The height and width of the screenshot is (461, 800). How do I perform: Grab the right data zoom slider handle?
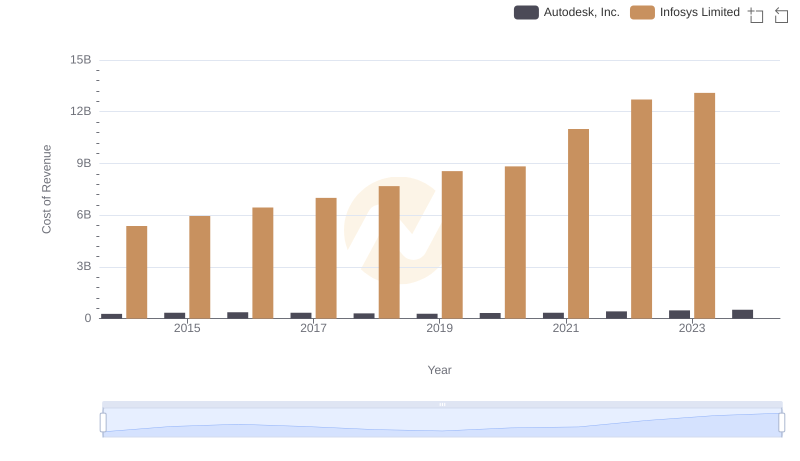click(x=782, y=423)
